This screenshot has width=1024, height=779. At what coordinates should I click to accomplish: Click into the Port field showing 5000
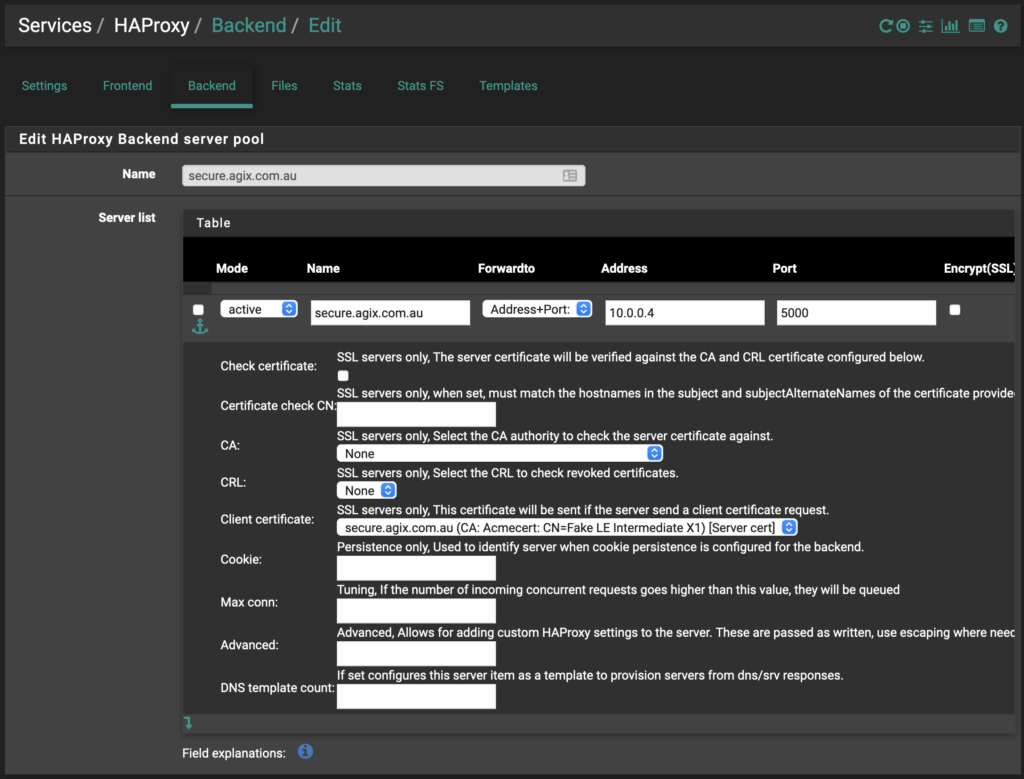click(x=856, y=313)
